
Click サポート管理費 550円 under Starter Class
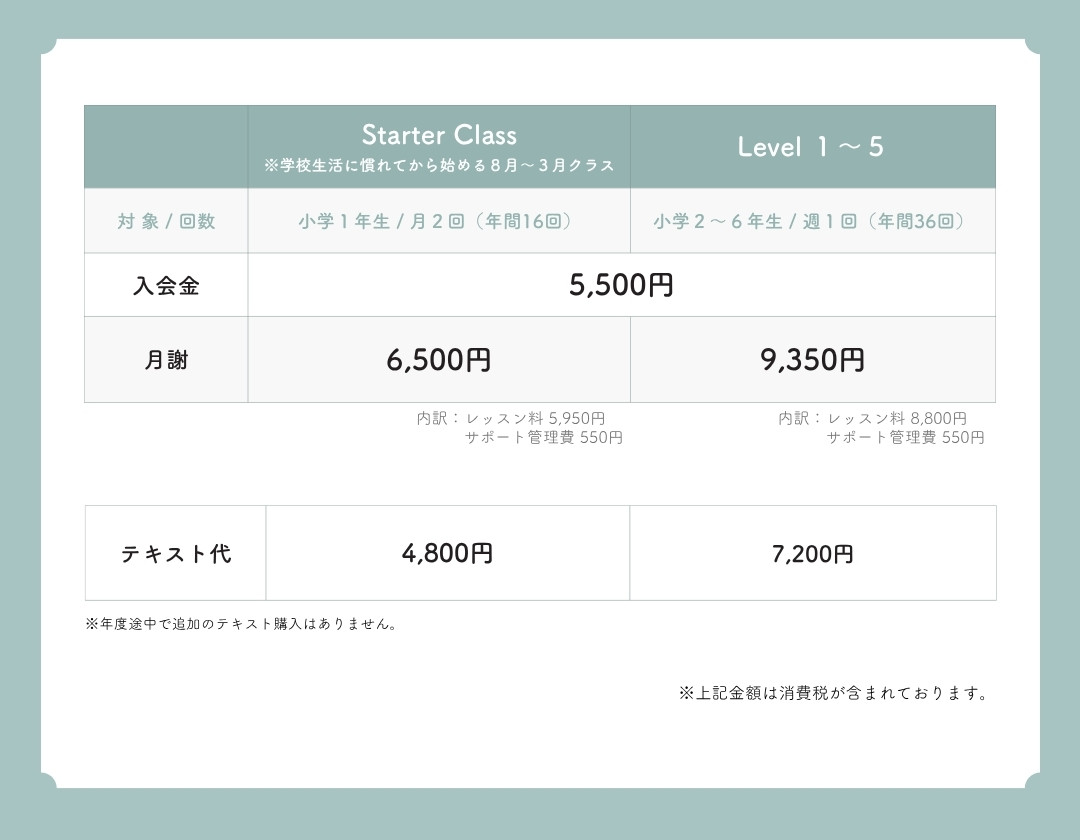pos(543,438)
